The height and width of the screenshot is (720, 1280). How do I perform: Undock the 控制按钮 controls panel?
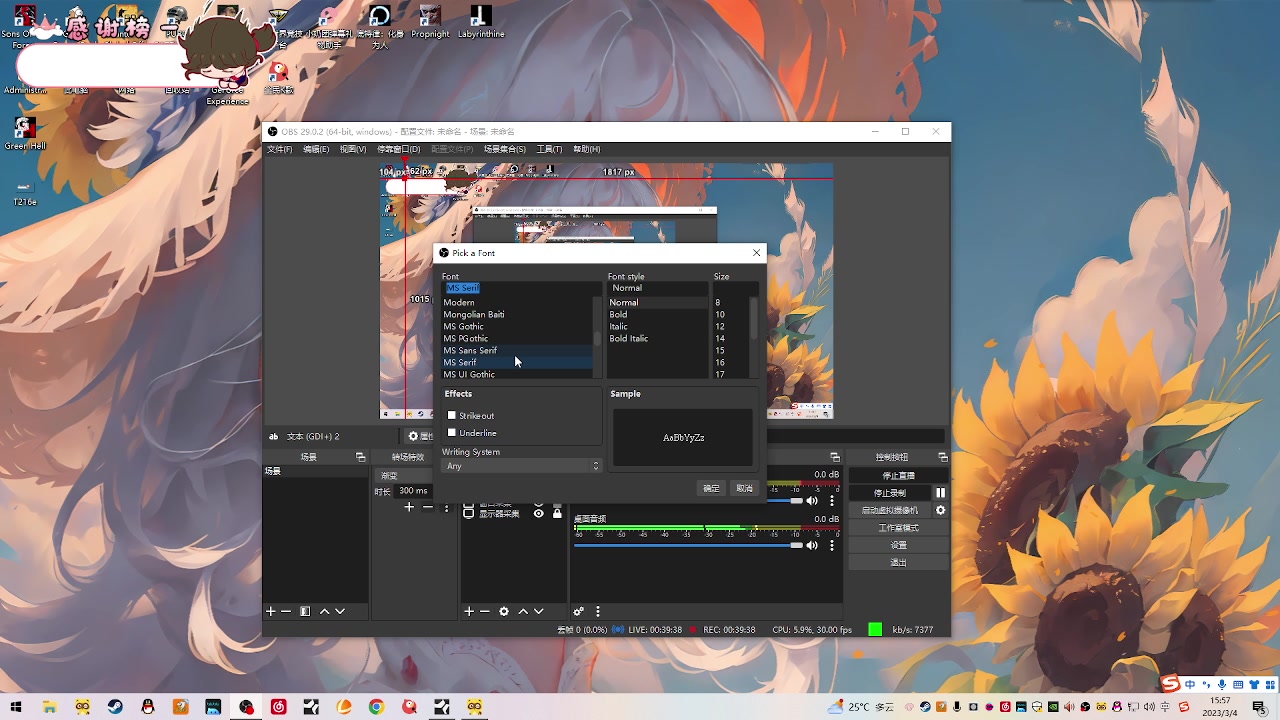pyautogui.click(x=942, y=457)
